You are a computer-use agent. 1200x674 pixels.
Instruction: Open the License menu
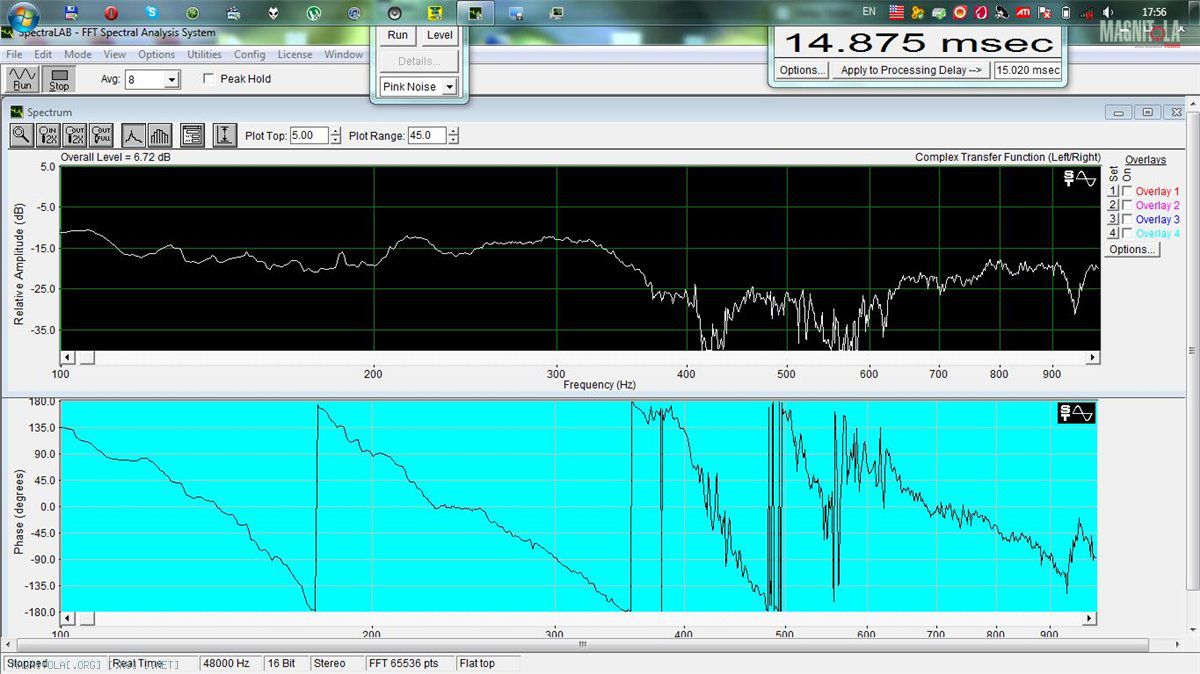click(295, 55)
